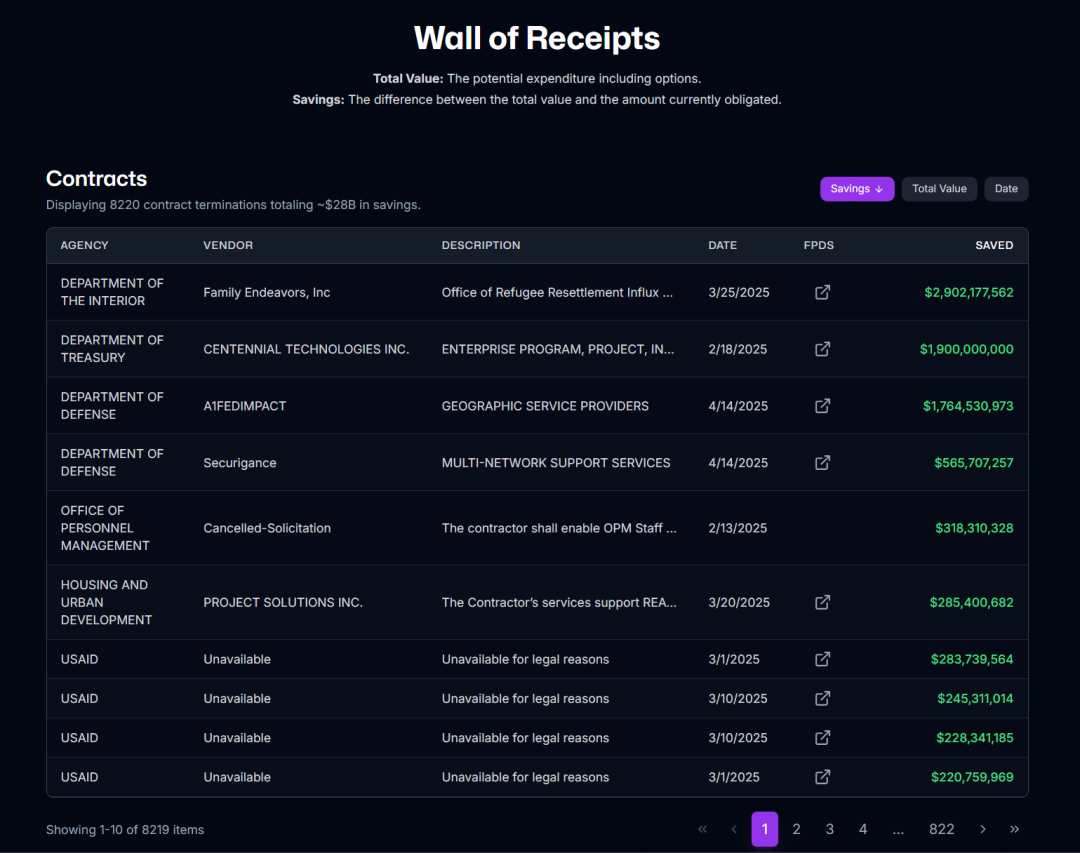The height and width of the screenshot is (853, 1080).
Task: Click the AGENCY column header
Action: 84,245
